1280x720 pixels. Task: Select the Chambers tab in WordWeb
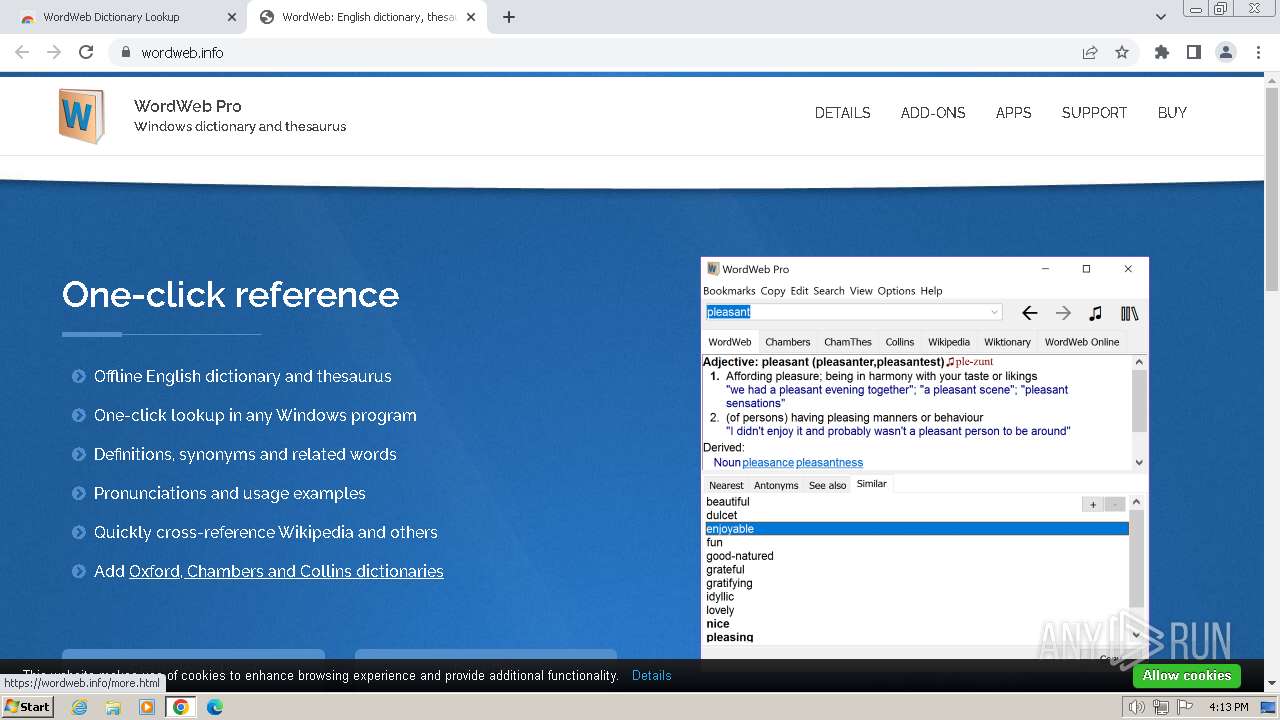click(x=787, y=342)
